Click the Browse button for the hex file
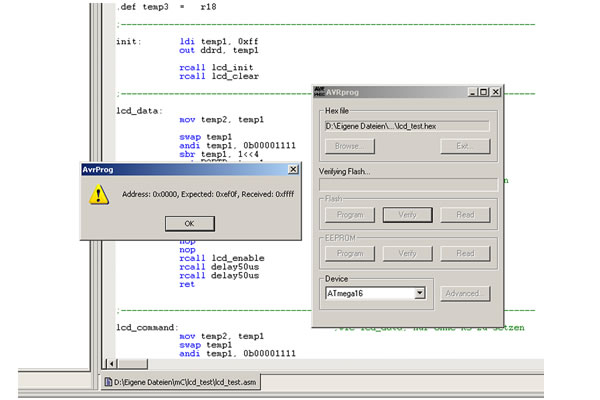Viewport: 600px width, 400px height. click(350, 146)
